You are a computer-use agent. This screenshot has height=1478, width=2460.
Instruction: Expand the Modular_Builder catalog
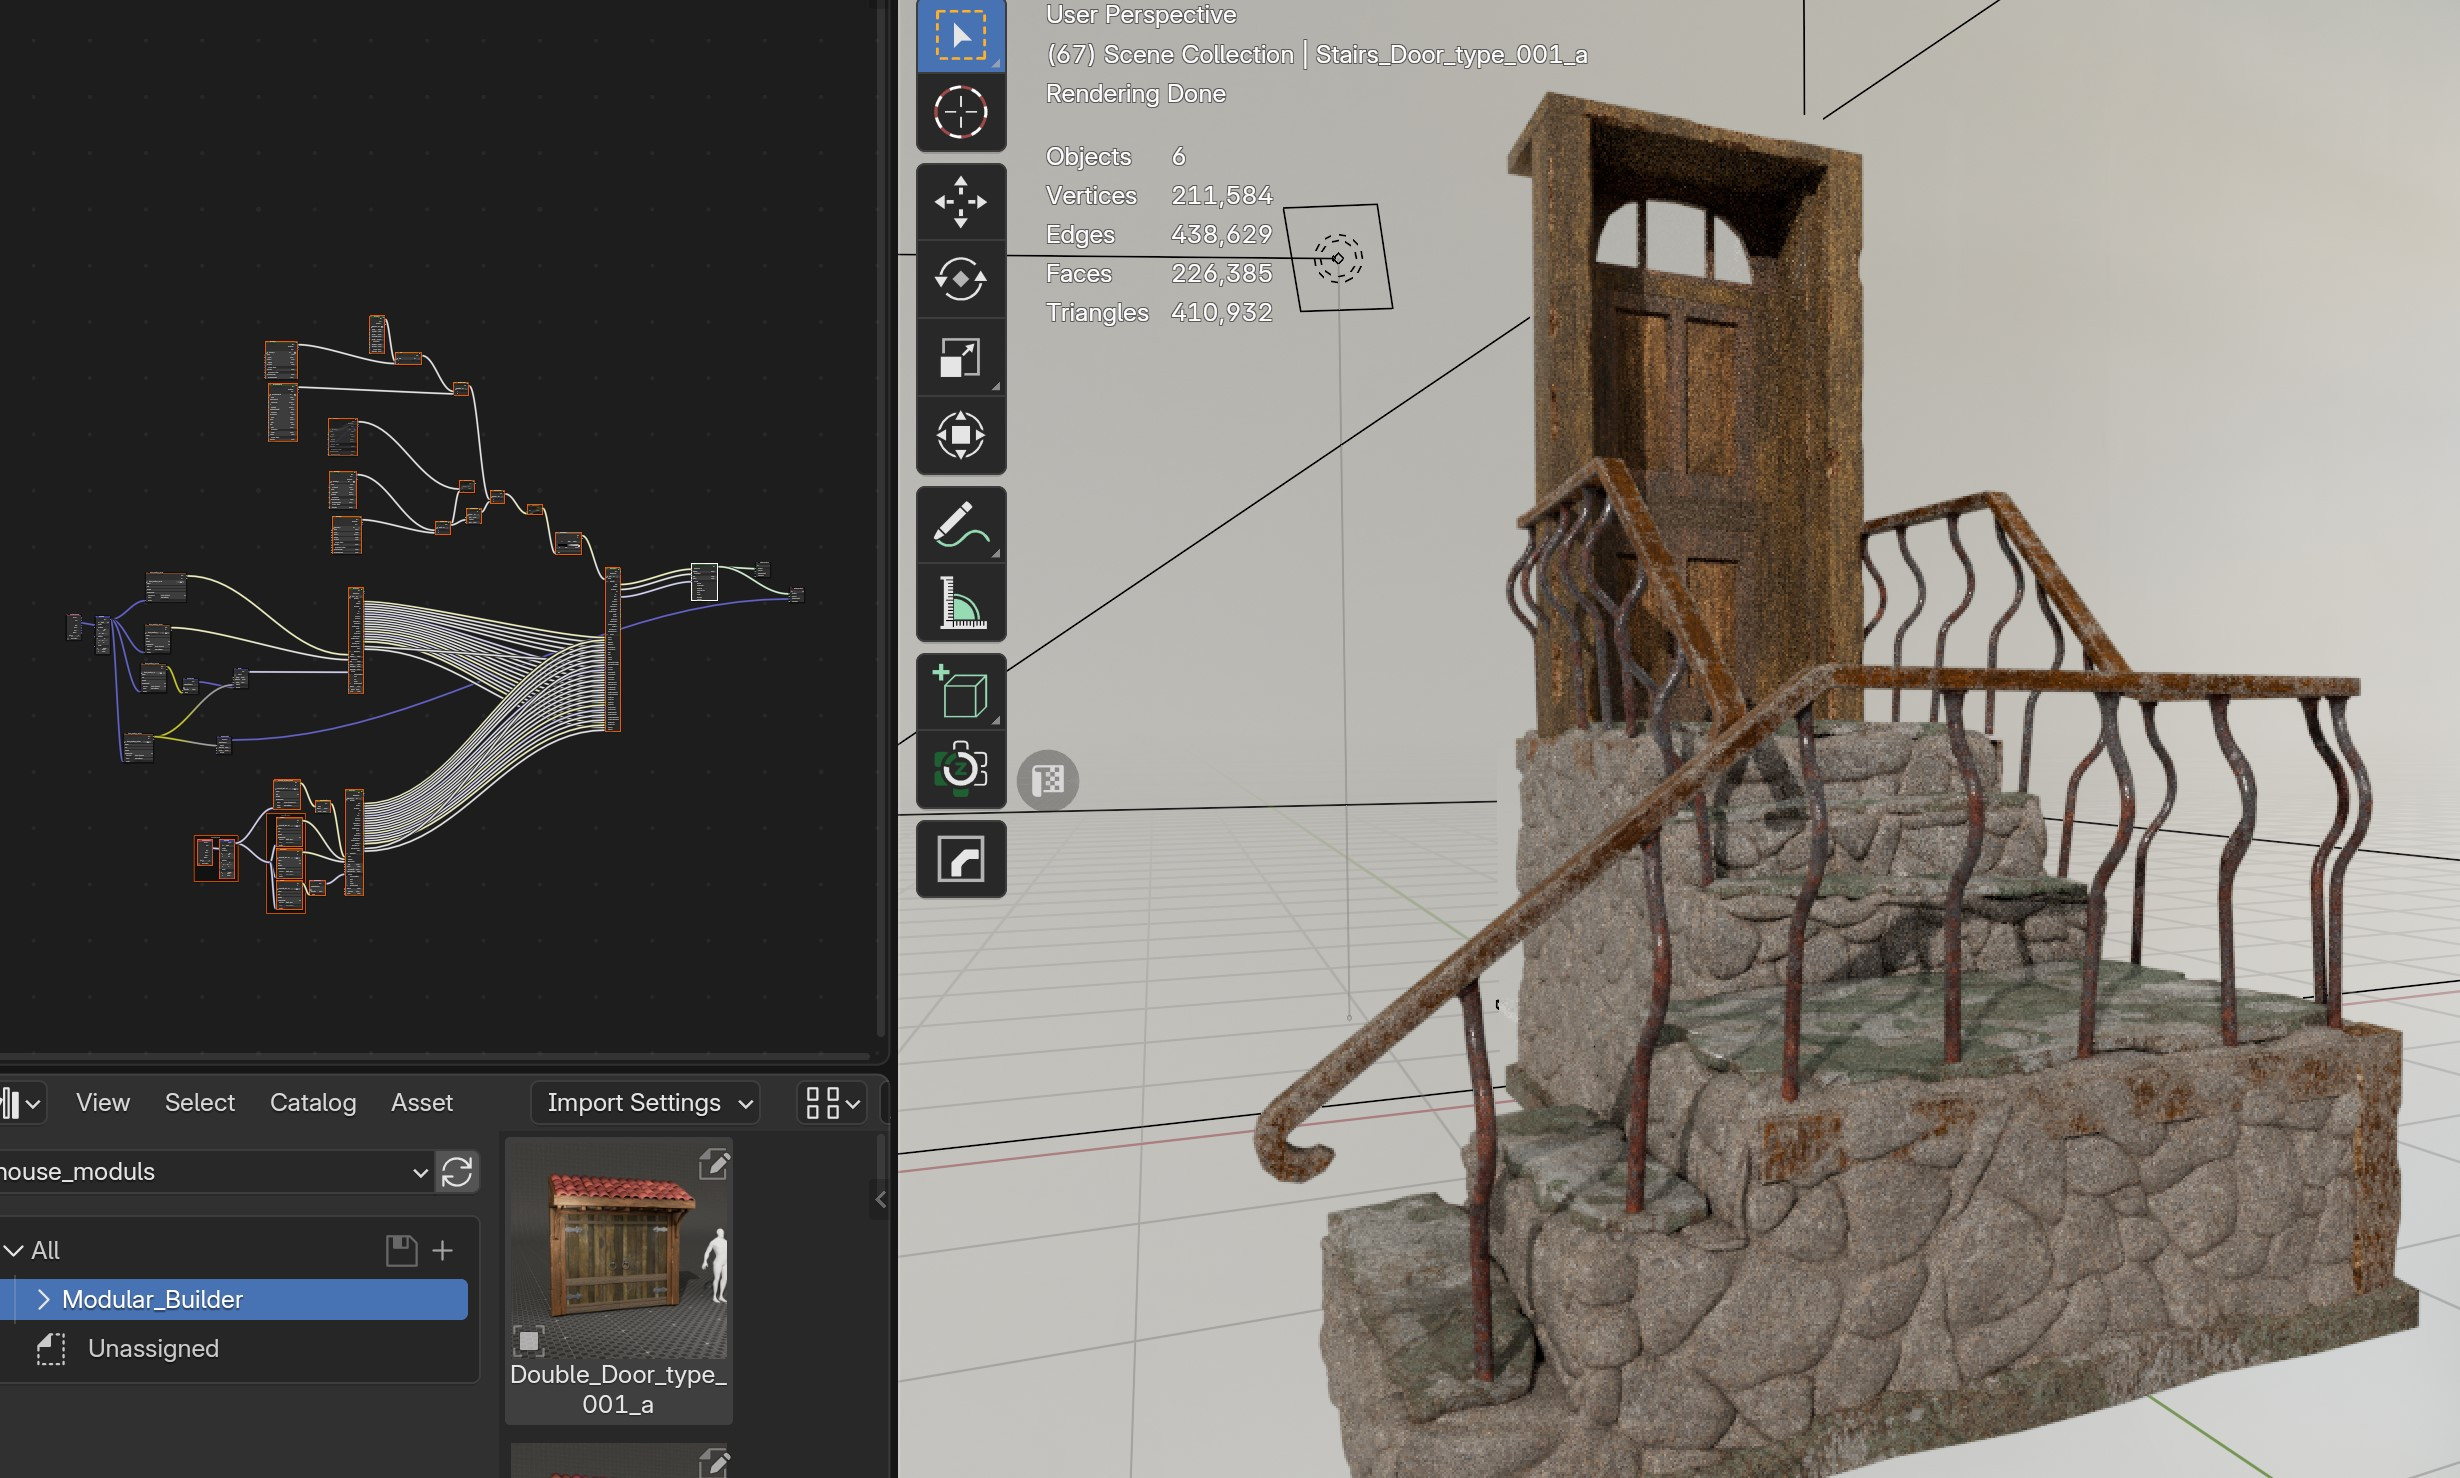(43, 1299)
